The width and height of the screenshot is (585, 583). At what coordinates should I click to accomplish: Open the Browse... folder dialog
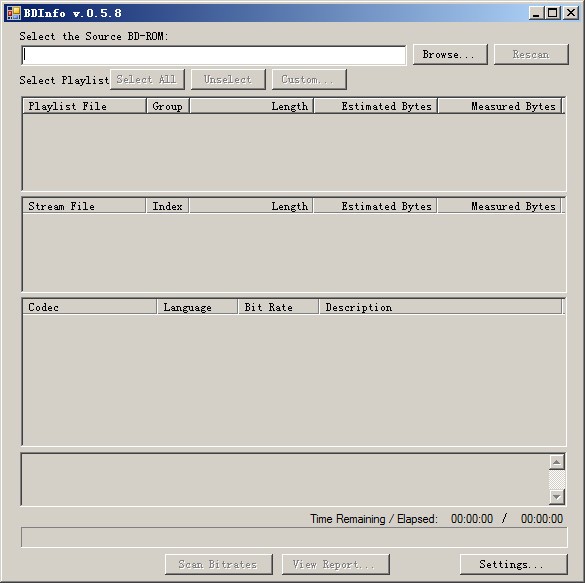click(450, 54)
